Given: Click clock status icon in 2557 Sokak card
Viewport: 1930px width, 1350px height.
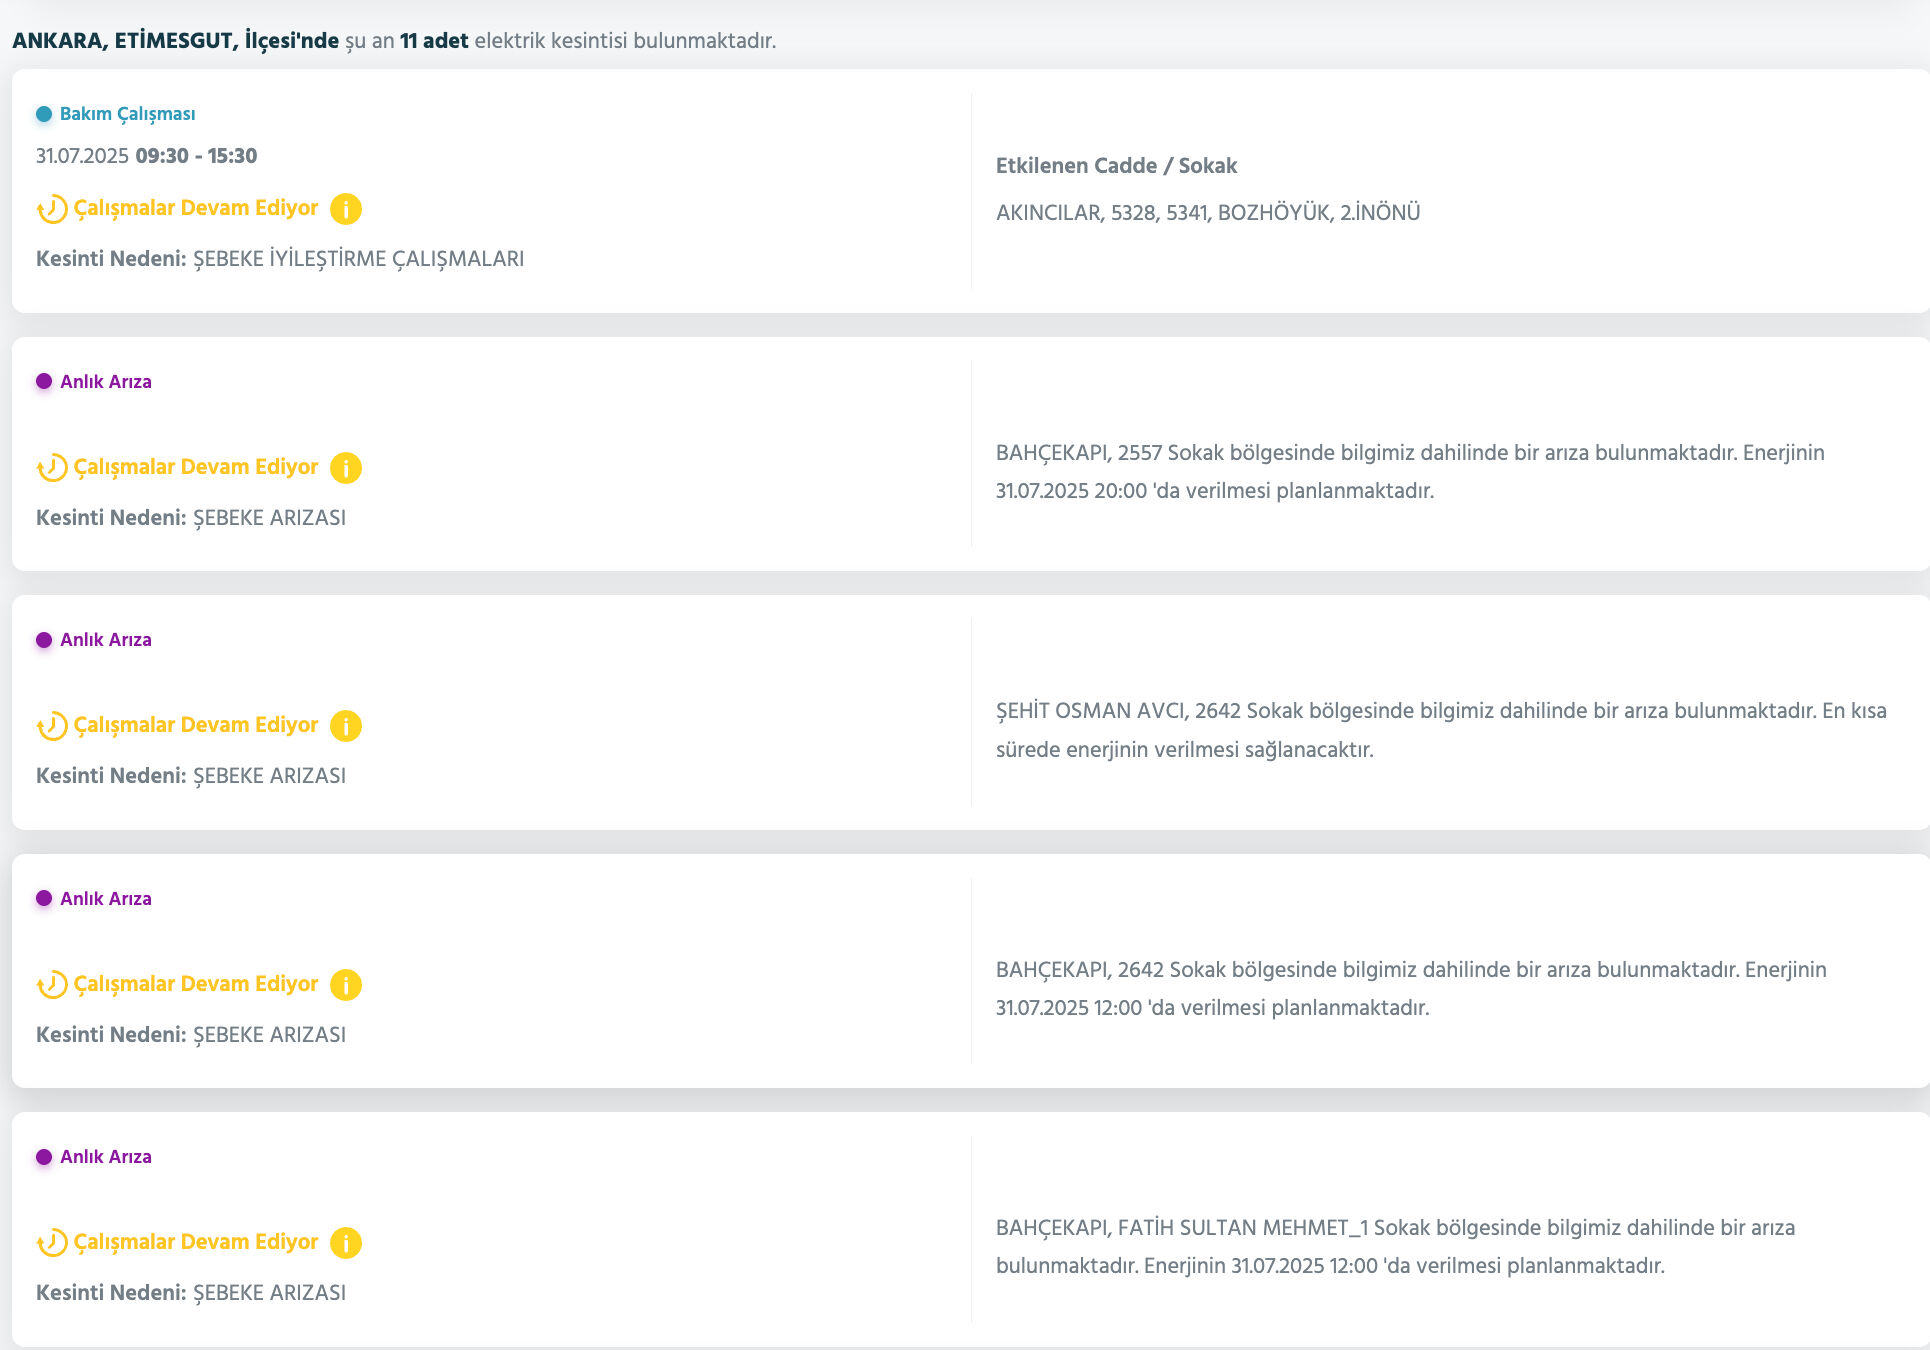Looking at the screenshot, I should pos(52,468).
